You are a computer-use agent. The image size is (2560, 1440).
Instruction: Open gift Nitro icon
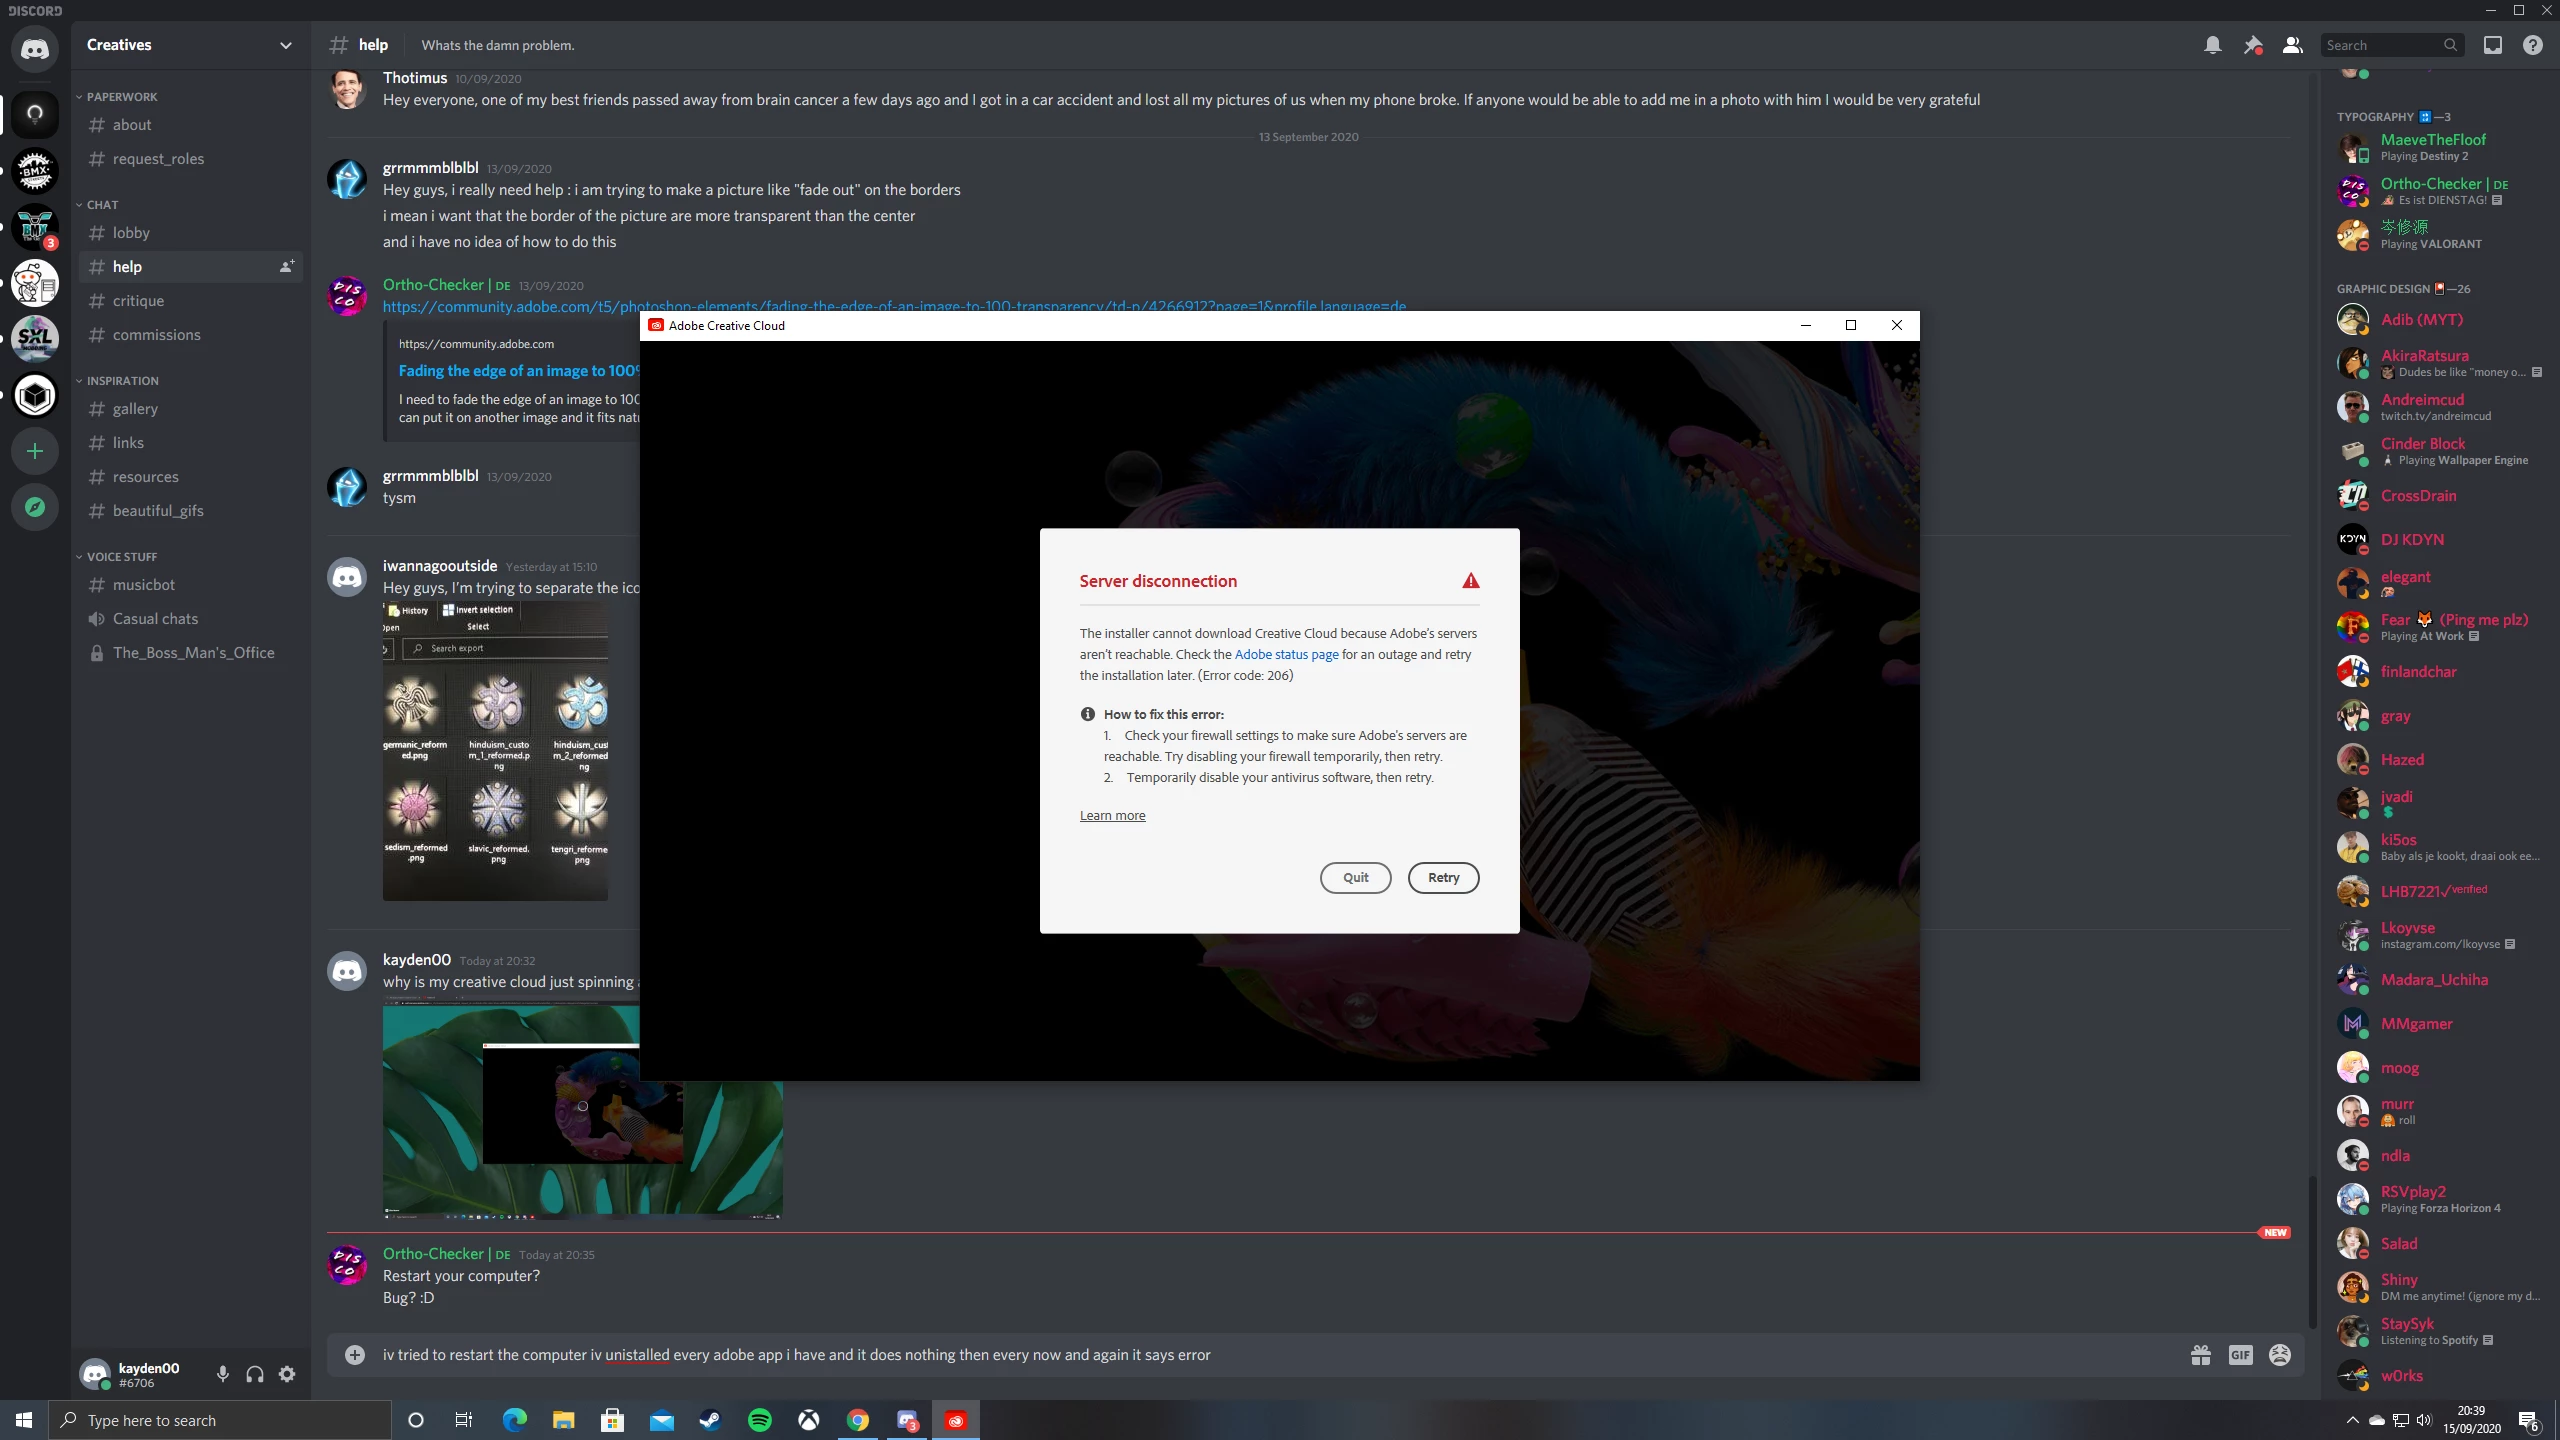pos(2201,1355)
